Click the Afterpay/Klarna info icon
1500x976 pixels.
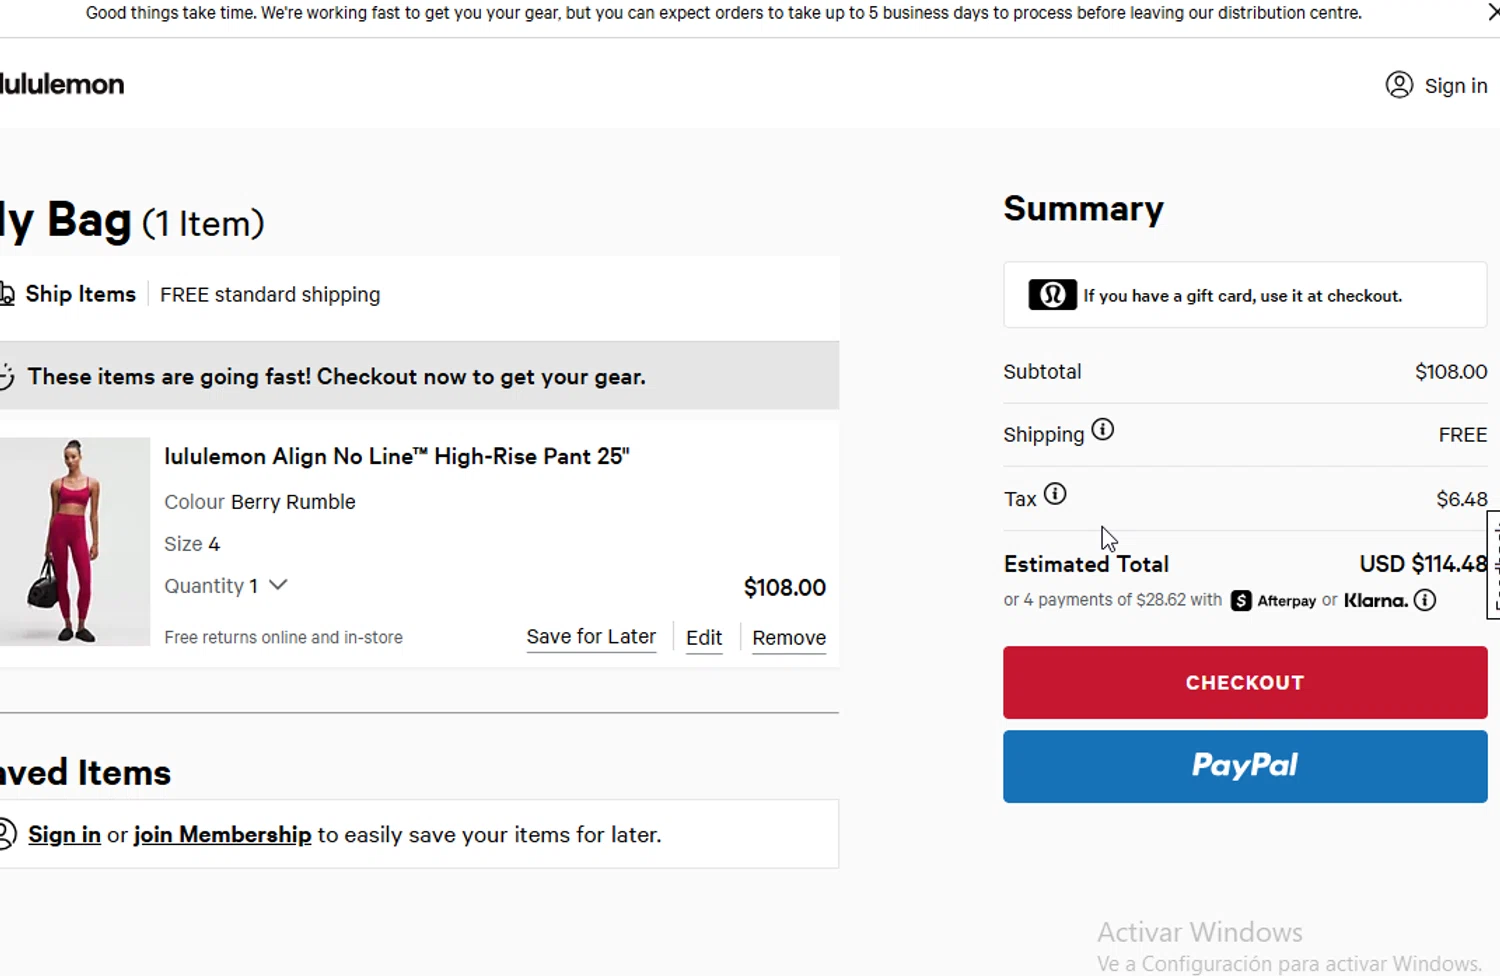pyautogui.click(x=1425, y=600)
